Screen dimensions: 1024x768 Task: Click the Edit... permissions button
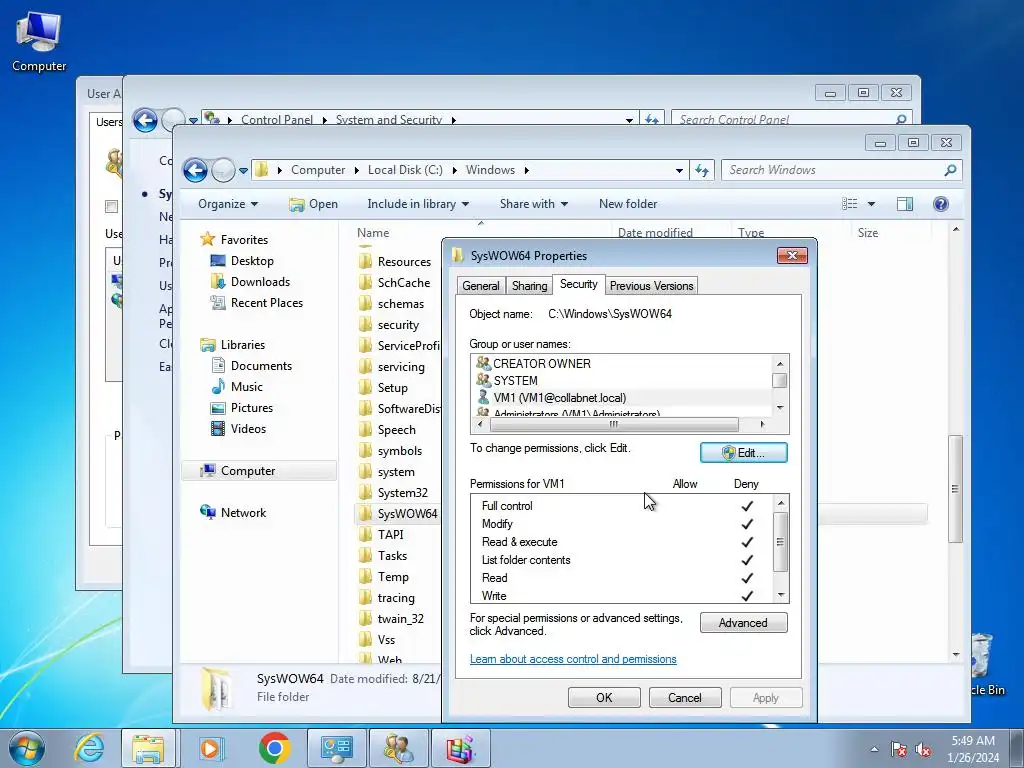pyautogui.click(x=743, y=453)
